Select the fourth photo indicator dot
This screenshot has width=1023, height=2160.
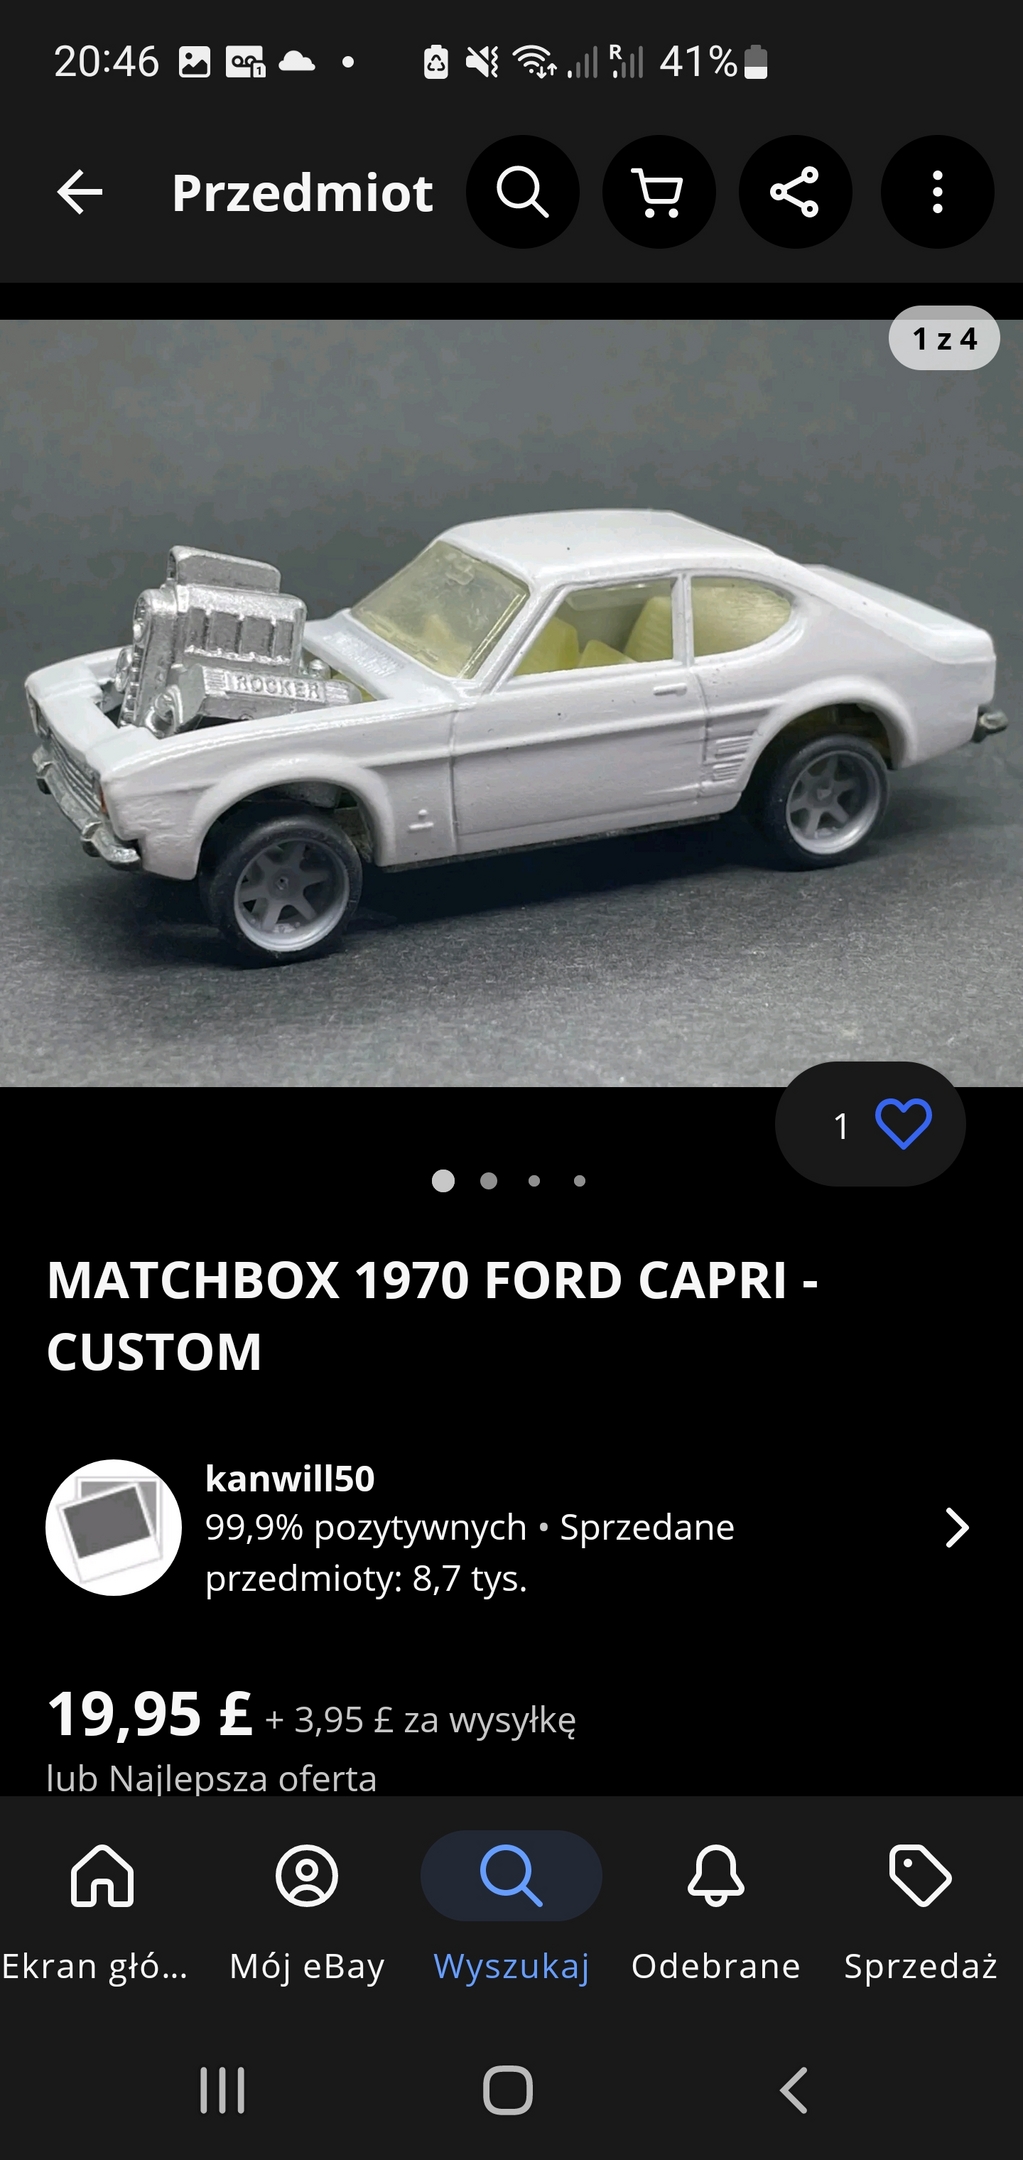coord(580,1181)
